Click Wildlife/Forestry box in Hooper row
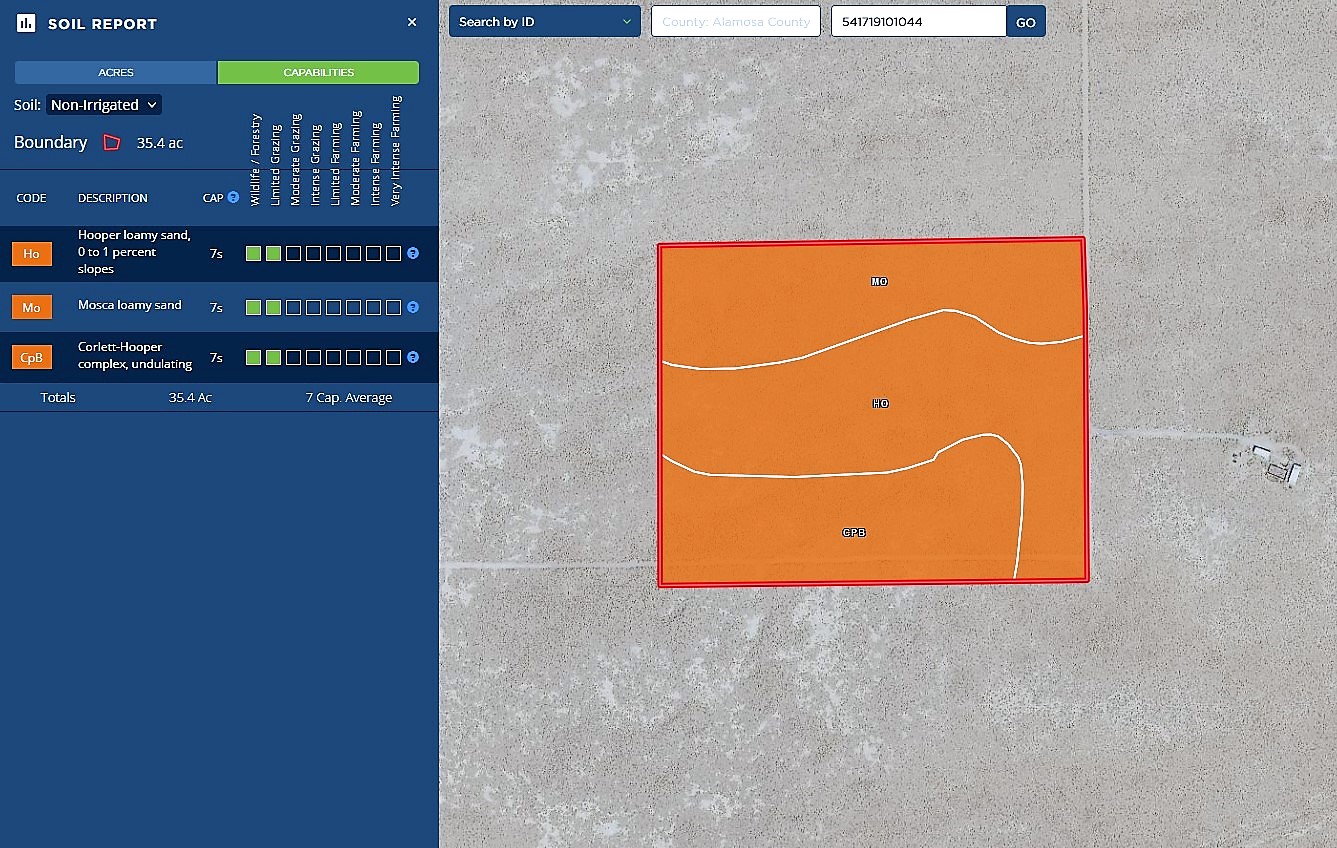Screen dimensions: 1337x848 point(253,254)
